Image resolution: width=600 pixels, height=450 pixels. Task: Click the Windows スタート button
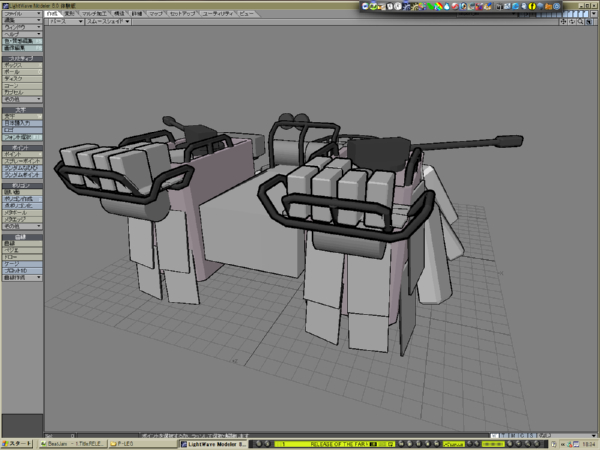tap(17, 443)
